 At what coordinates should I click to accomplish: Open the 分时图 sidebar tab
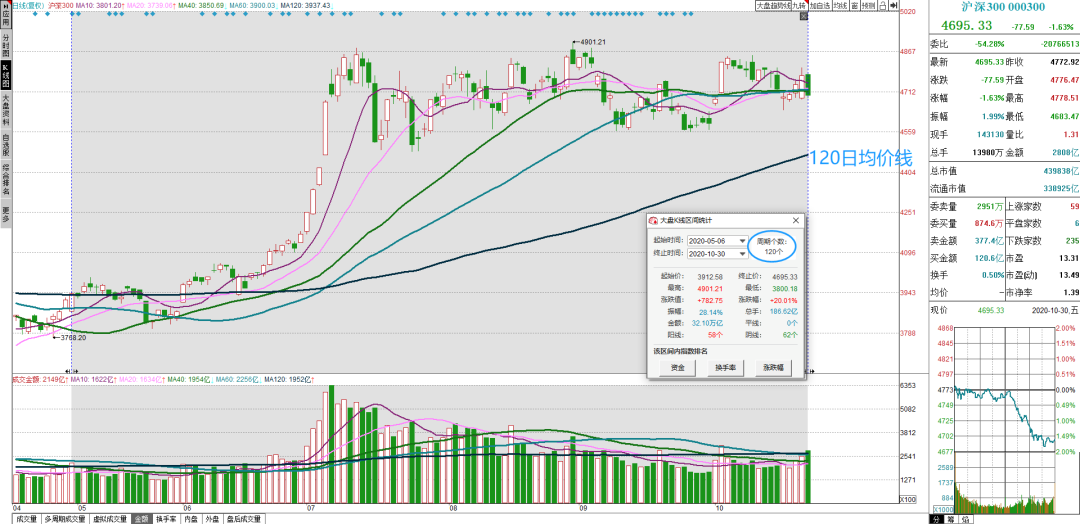click(5, 45)
